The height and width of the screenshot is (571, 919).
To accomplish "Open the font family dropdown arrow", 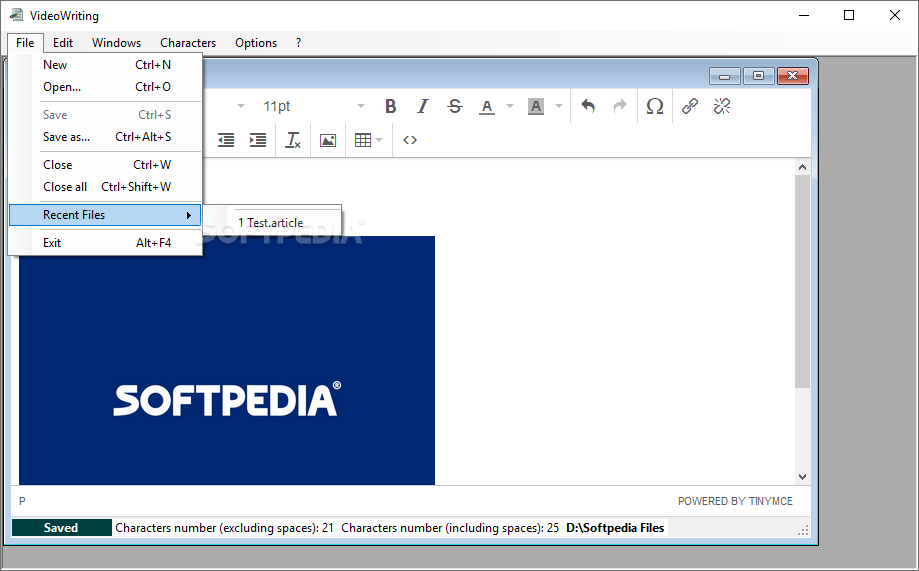I will tap(241, 106).
